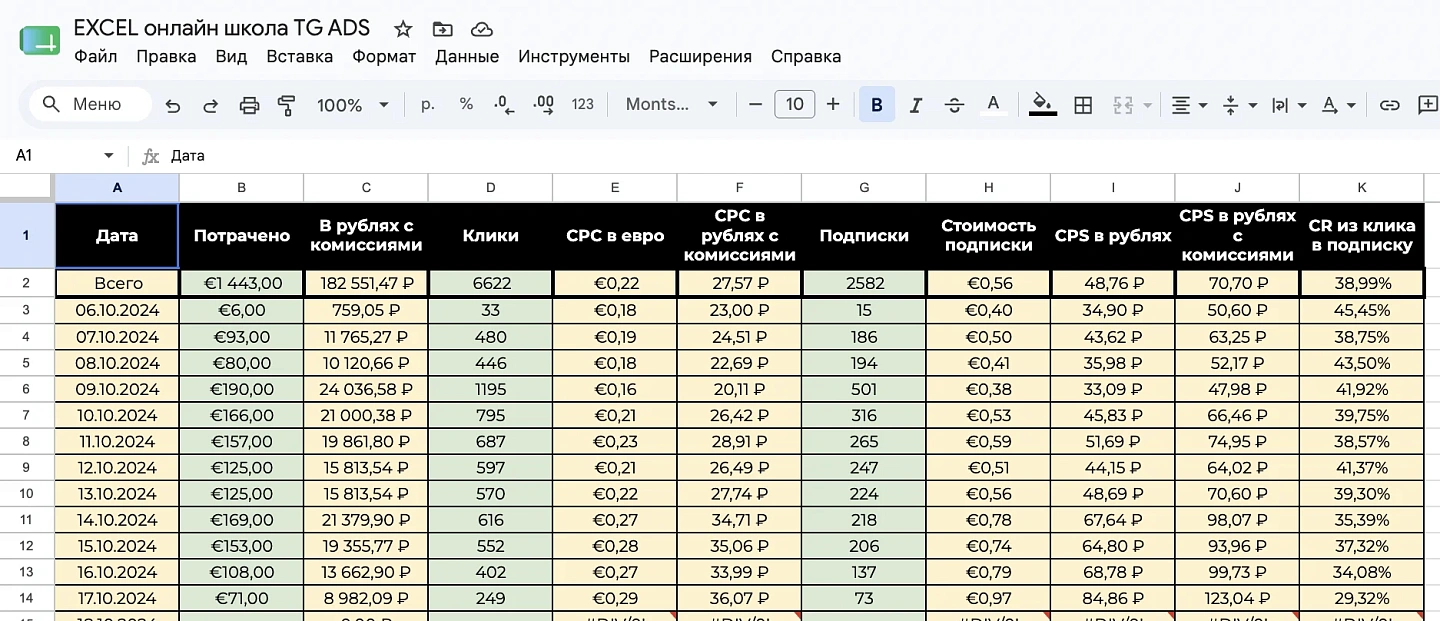Select row 10 header
Screen dimensions: 1440x621
click(26, 493)
